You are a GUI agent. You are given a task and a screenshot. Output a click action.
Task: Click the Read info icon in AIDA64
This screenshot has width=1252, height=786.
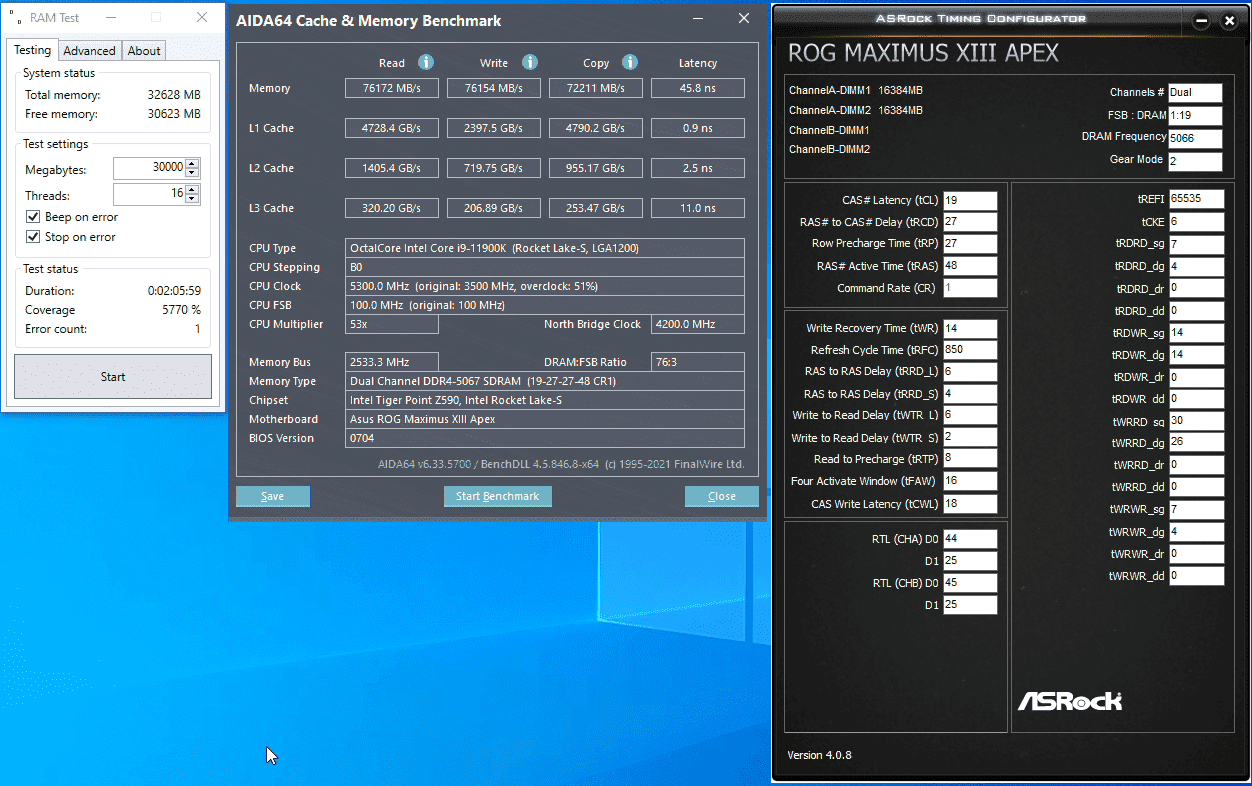pos(425,62)
